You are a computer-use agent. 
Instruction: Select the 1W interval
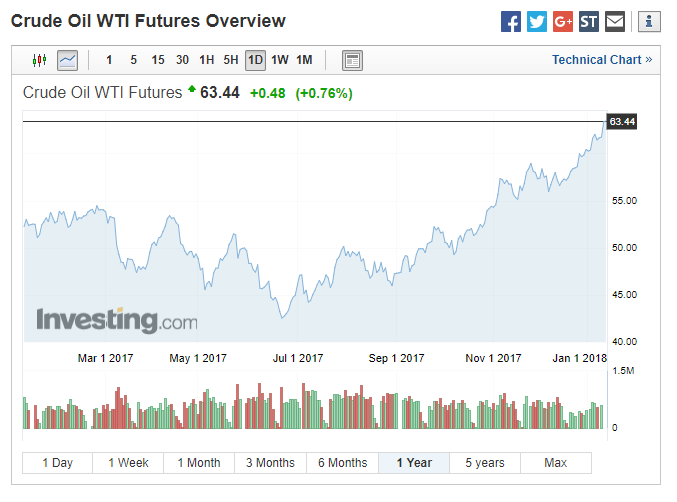tap(280, 60)
